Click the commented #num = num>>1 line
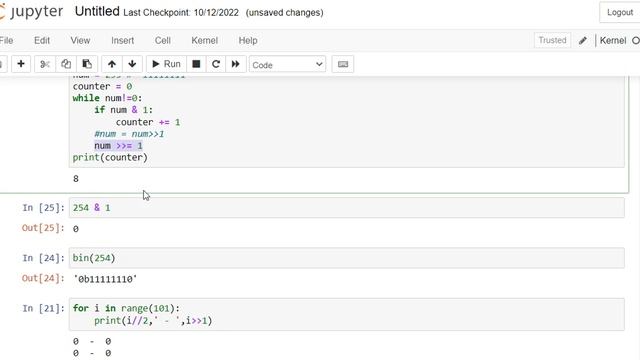Image resolution: width=640 pixels, height=360 pixels. click(129, 134)
